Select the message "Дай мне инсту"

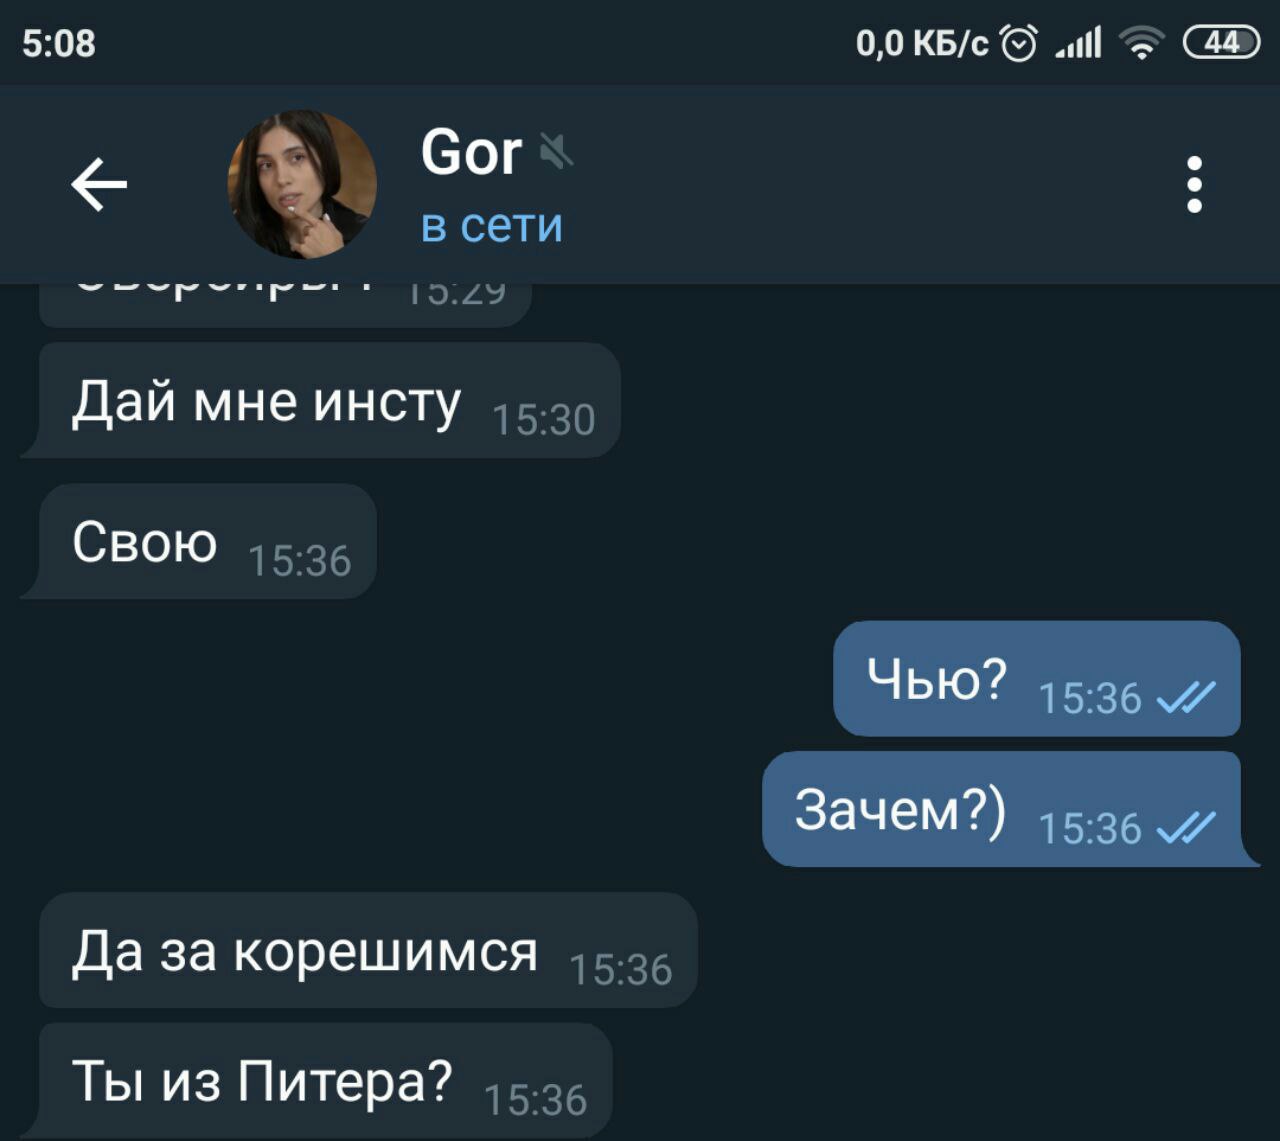[x=320, y=401]
